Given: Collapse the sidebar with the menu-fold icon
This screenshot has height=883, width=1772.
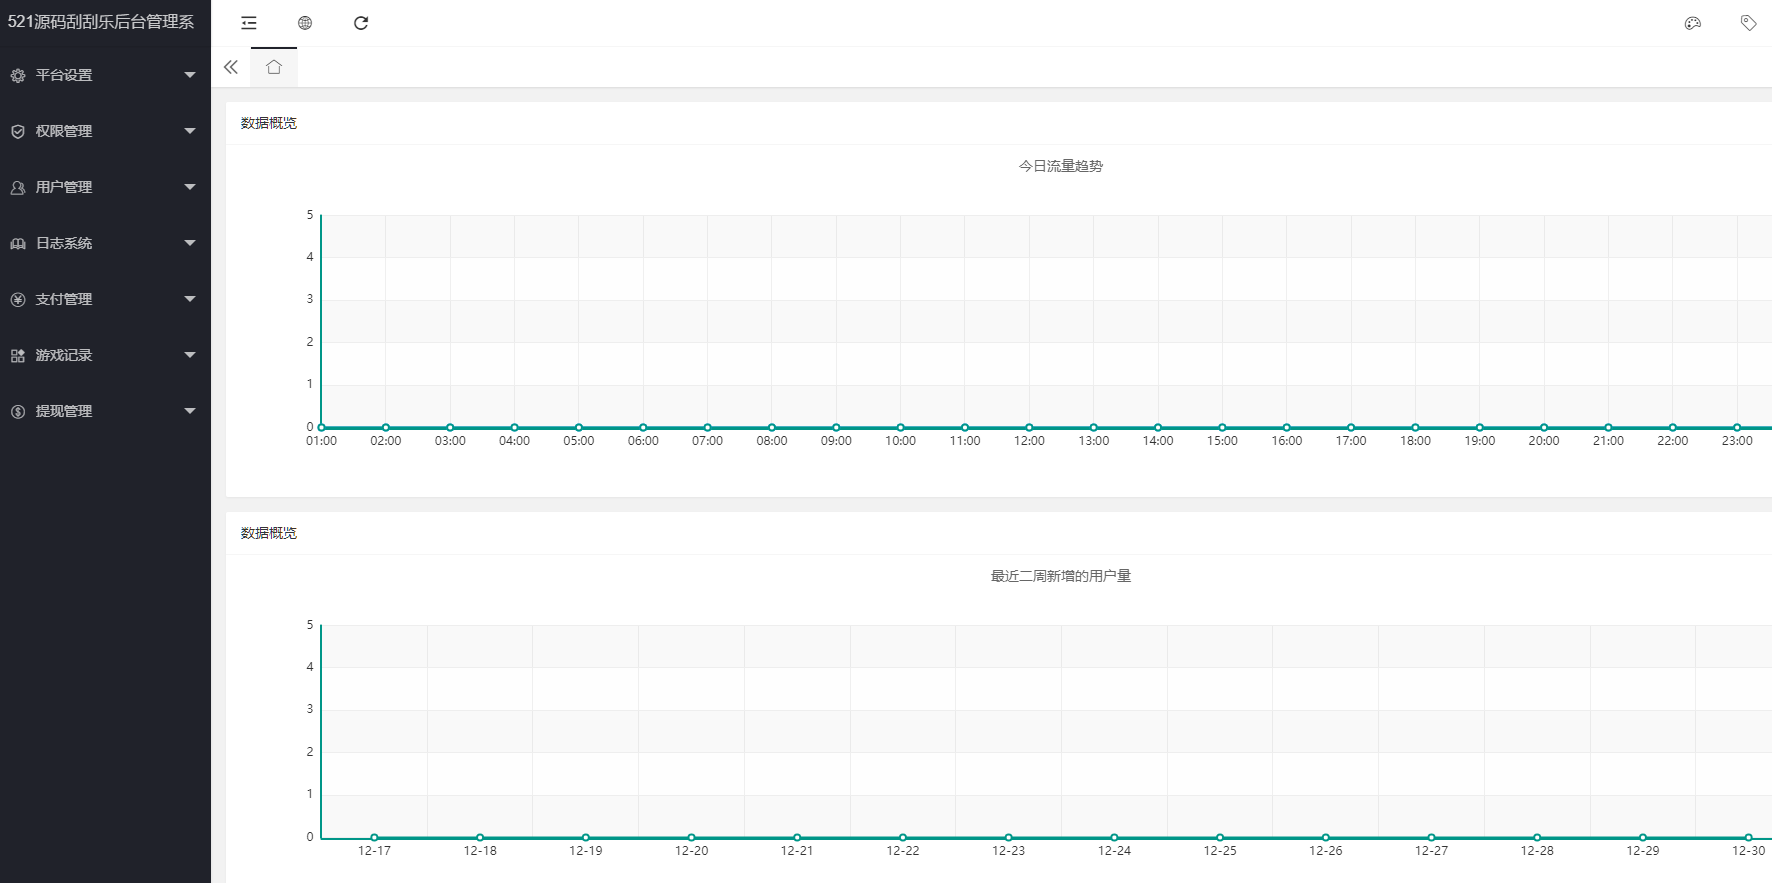Looking at the screenshot, I should coord(249,23).
